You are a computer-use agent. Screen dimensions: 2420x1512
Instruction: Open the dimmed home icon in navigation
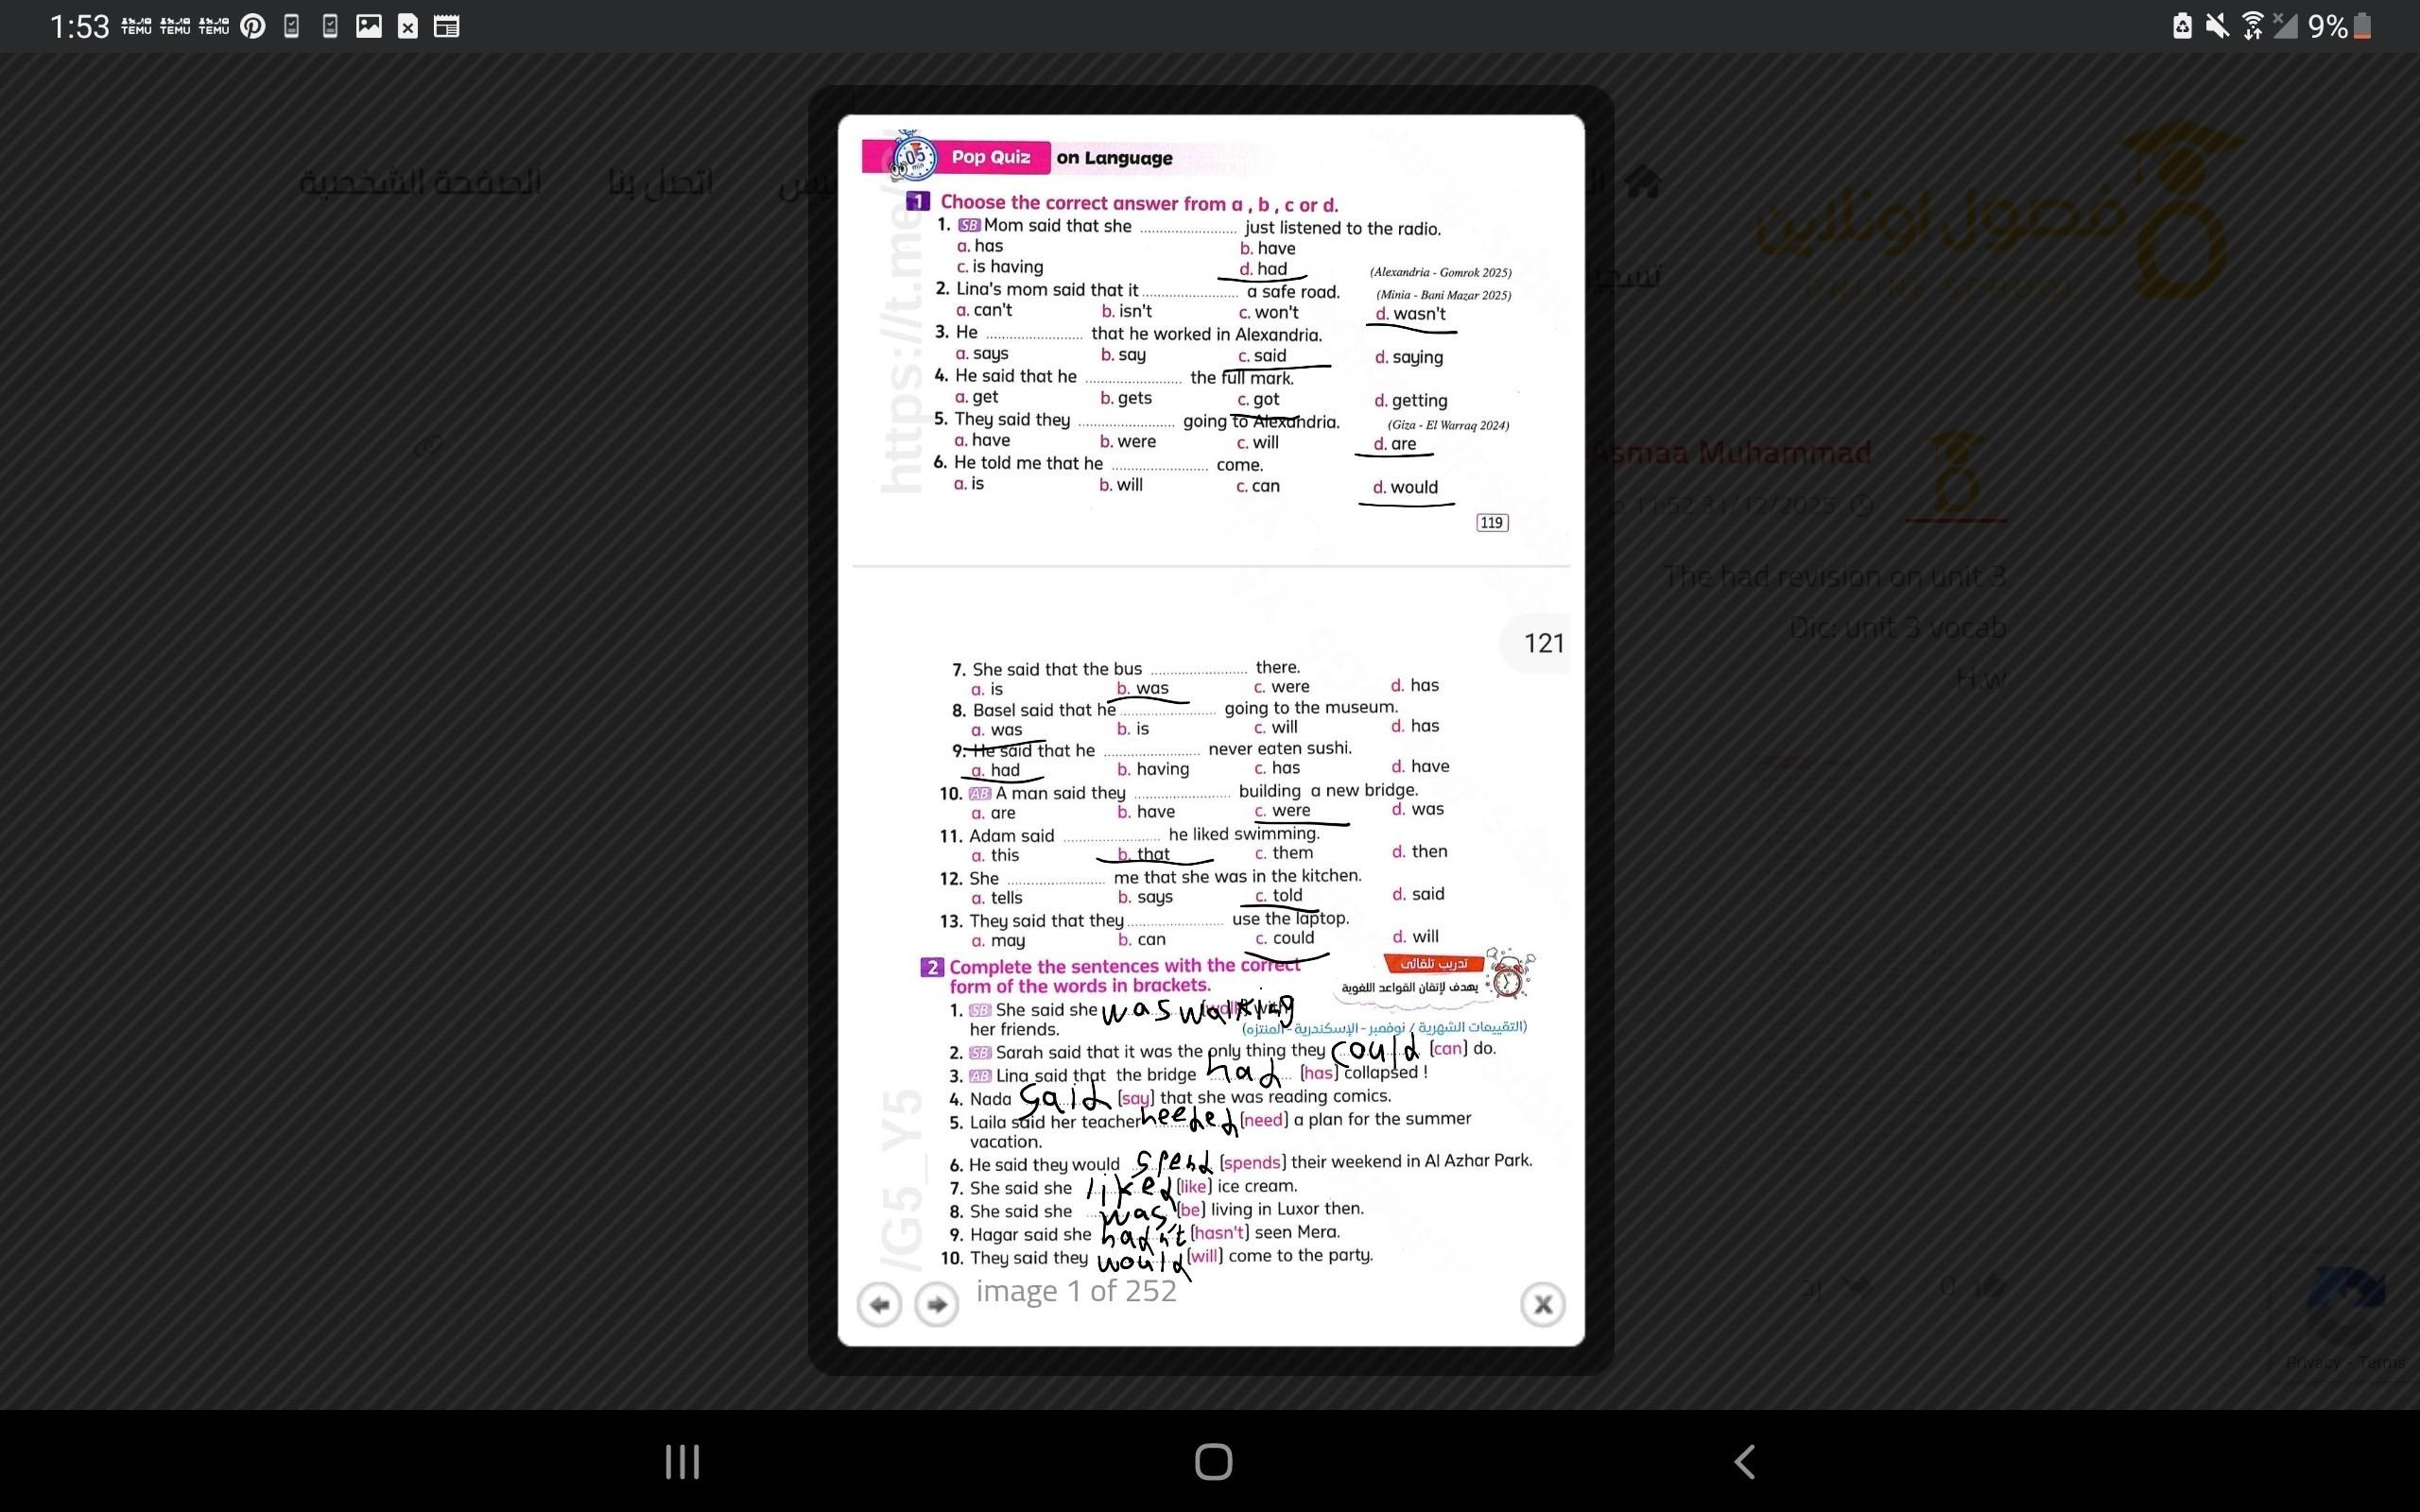(1642, 183)
